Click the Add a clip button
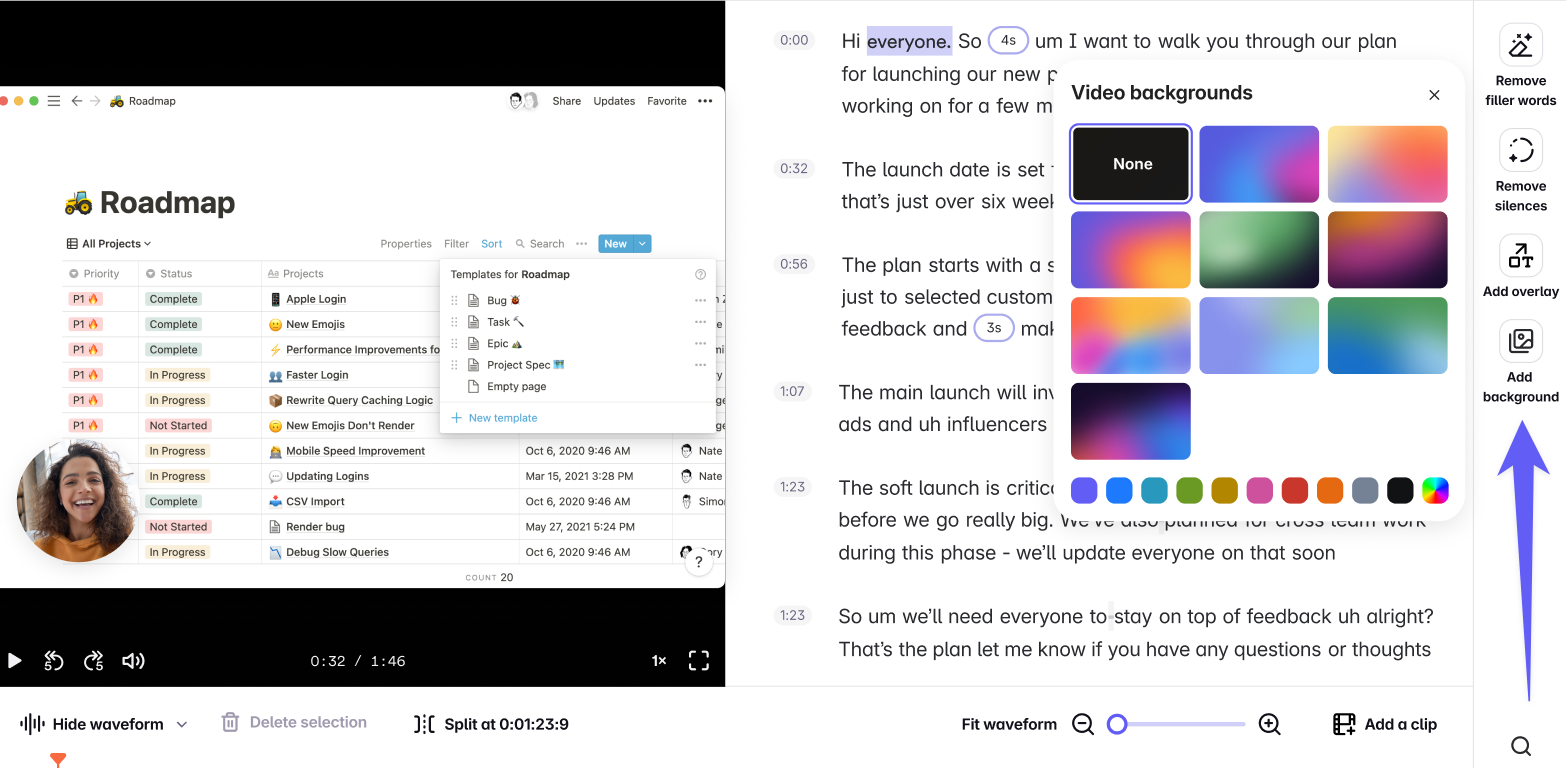 click(x=1385, y=724)
